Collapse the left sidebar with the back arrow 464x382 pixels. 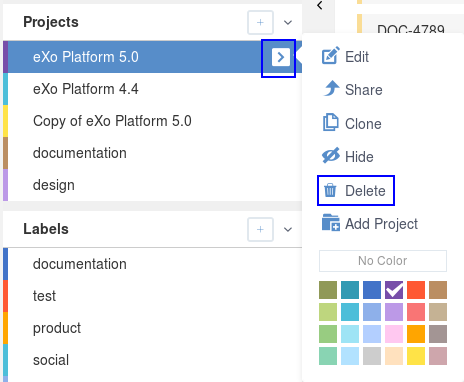coord(320,5)
